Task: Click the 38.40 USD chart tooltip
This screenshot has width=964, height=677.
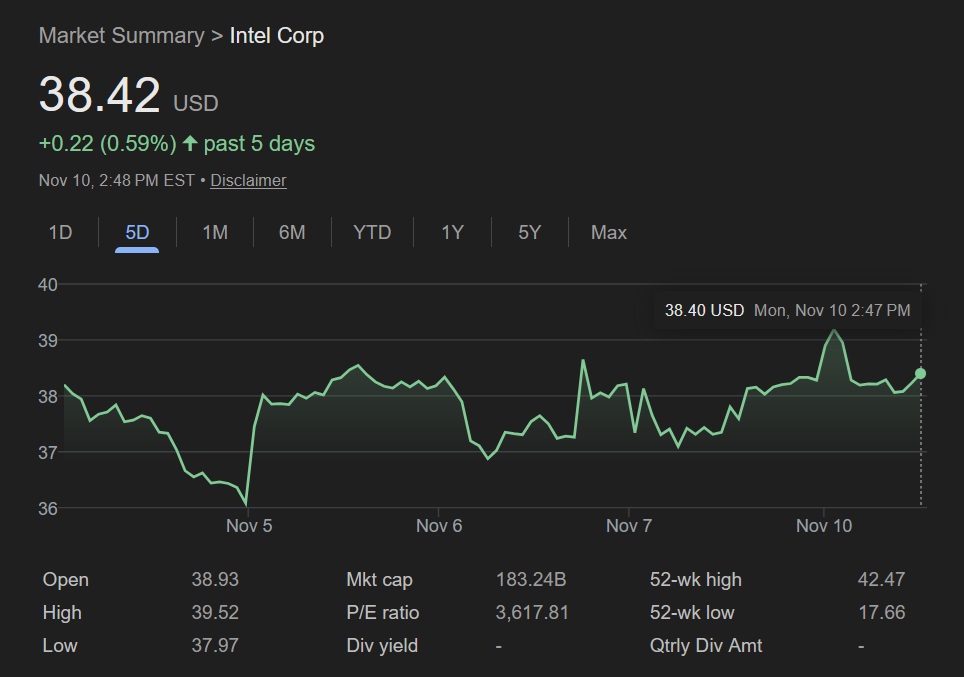Action: [787, 310]
